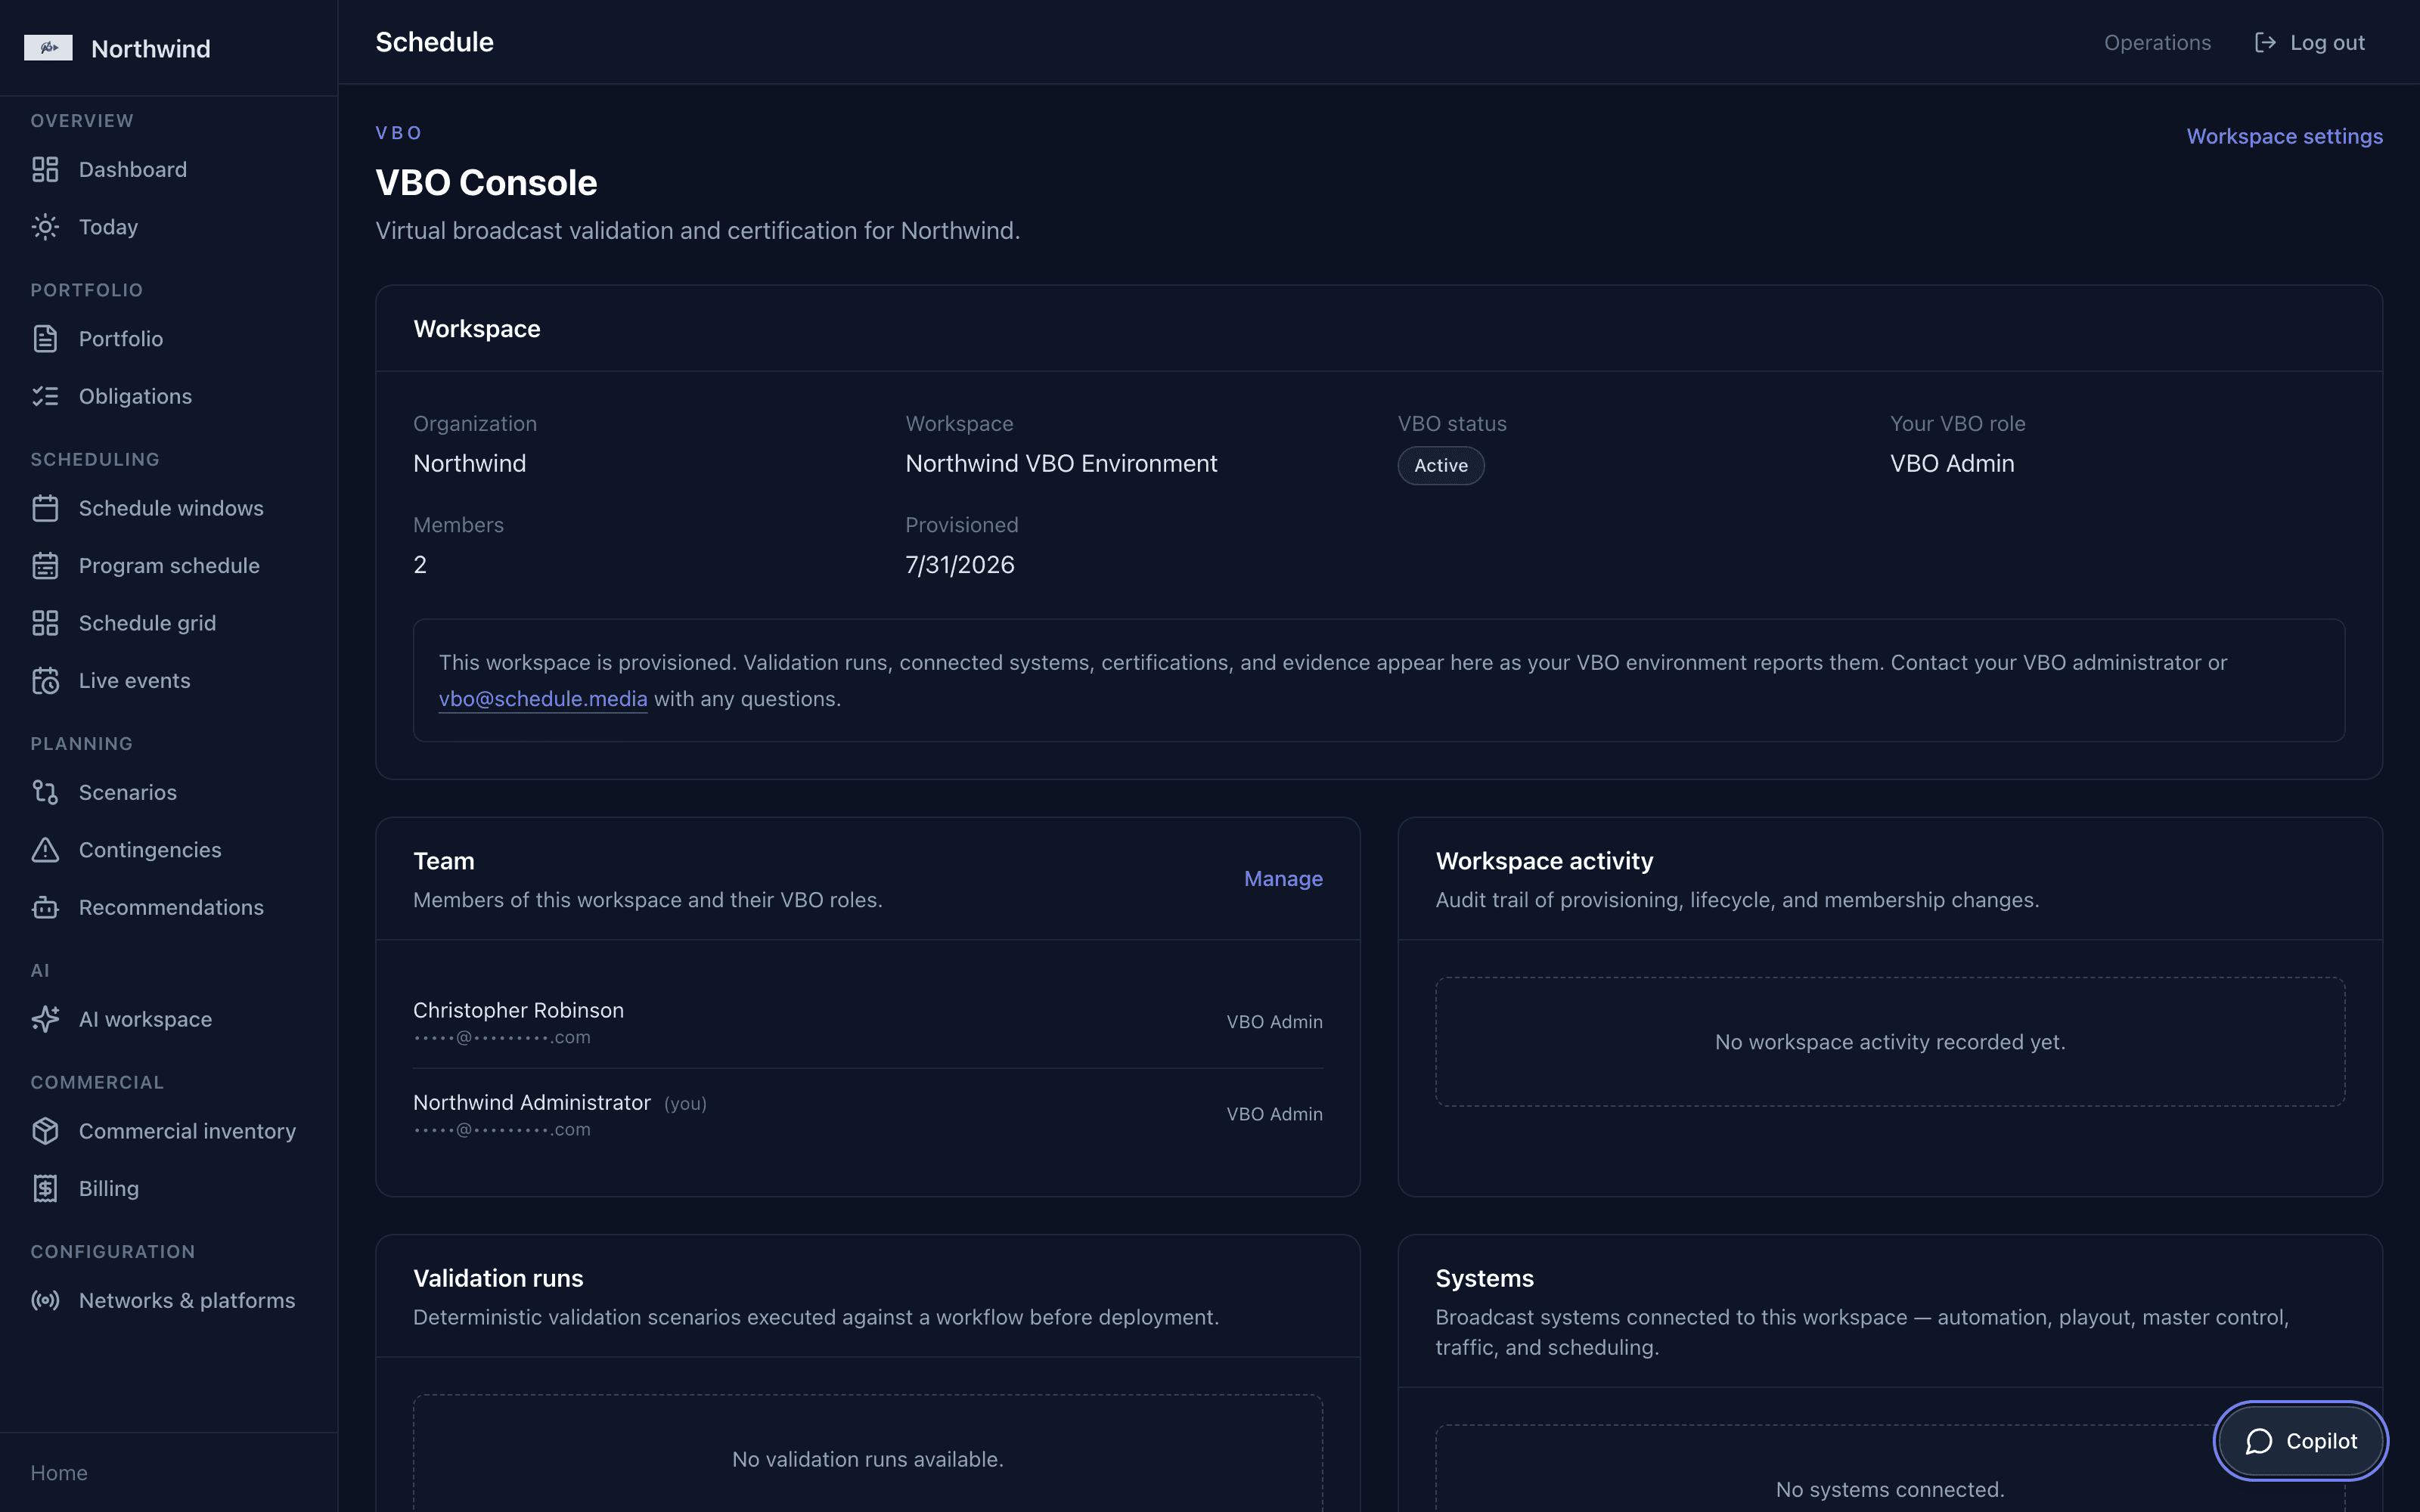Click the VBO Console heading
Viewport: 2420px width, 1512px height.
(x=486, y=183)
